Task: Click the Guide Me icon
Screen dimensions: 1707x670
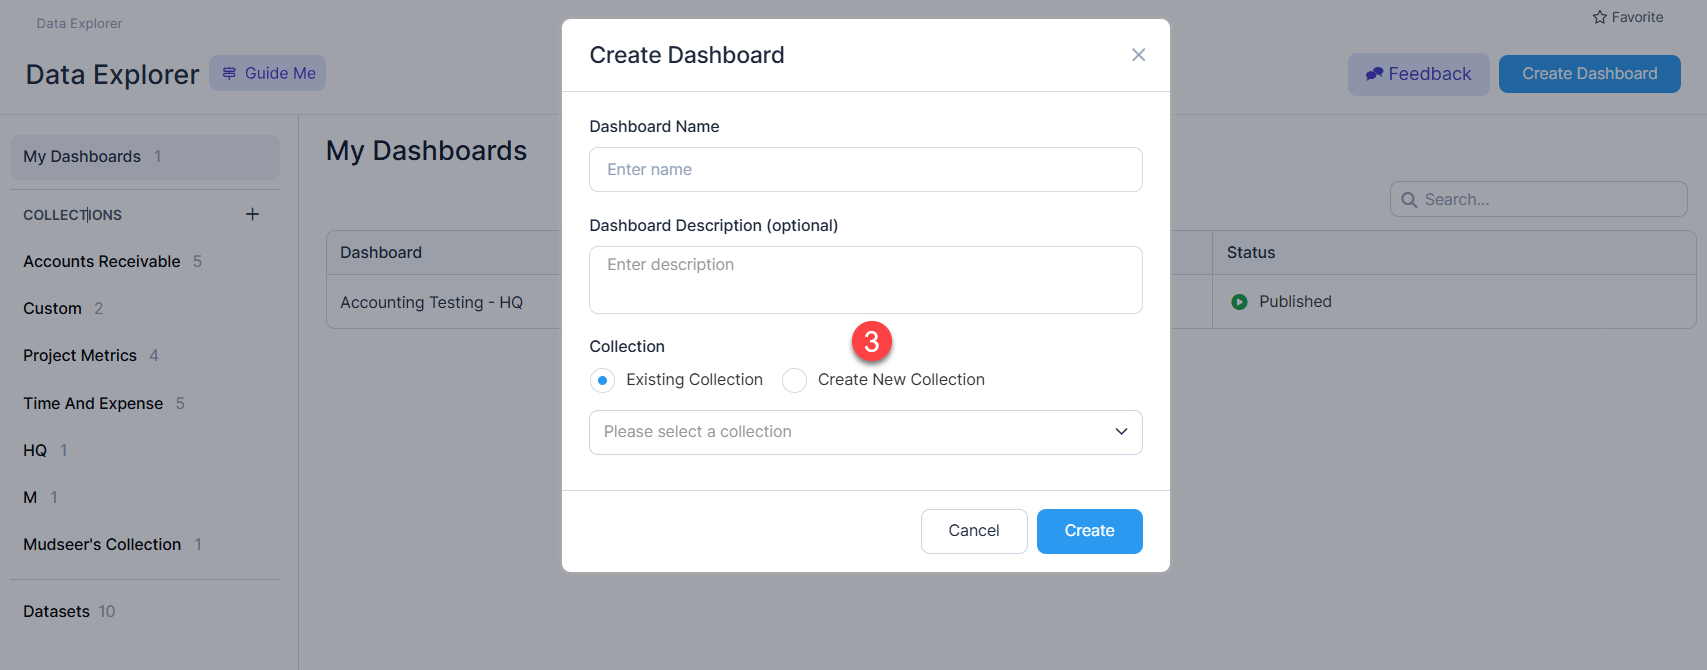Action: 229,73
